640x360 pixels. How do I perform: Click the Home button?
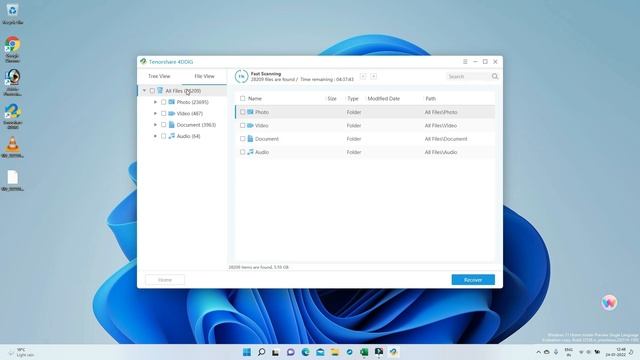[x=165, y=280]
